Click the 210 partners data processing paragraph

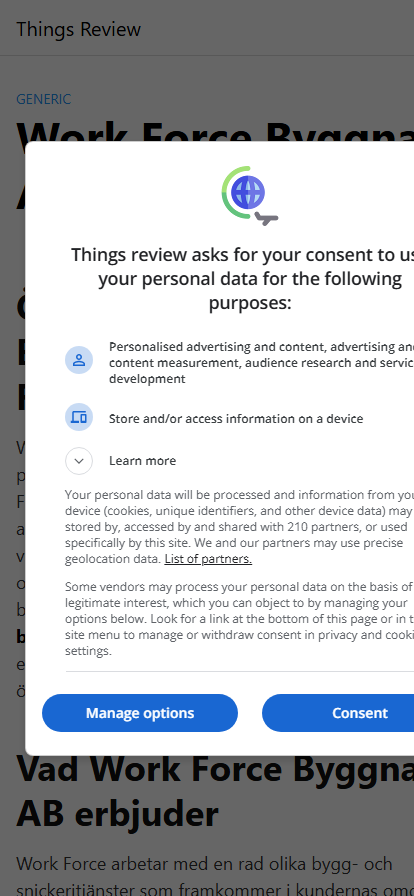coord(239,526)
